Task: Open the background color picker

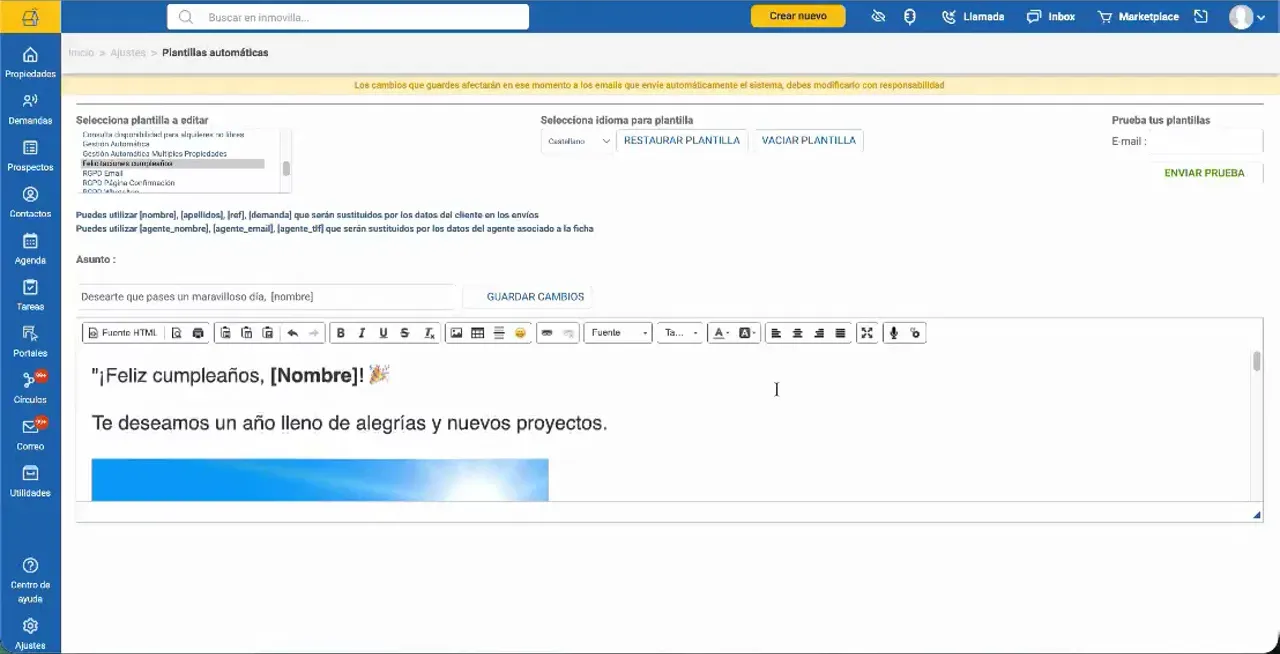Action: point(748,333)
